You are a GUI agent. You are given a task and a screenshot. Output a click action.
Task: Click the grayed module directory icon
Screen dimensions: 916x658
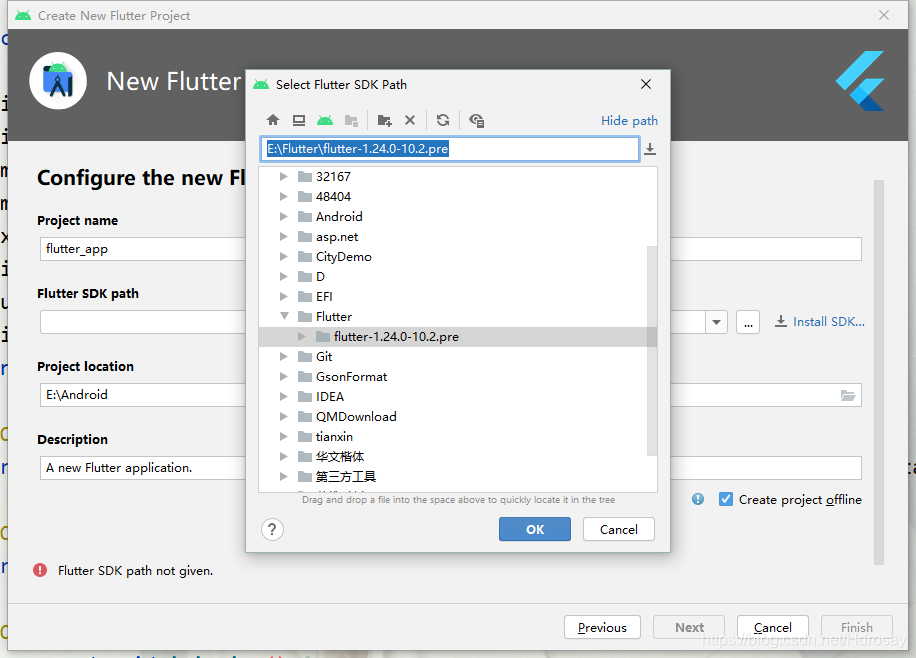[351, 120]
